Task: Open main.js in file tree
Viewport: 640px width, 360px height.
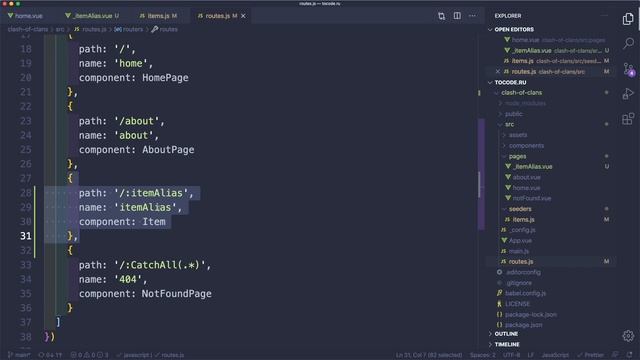Action: [518, 251]
